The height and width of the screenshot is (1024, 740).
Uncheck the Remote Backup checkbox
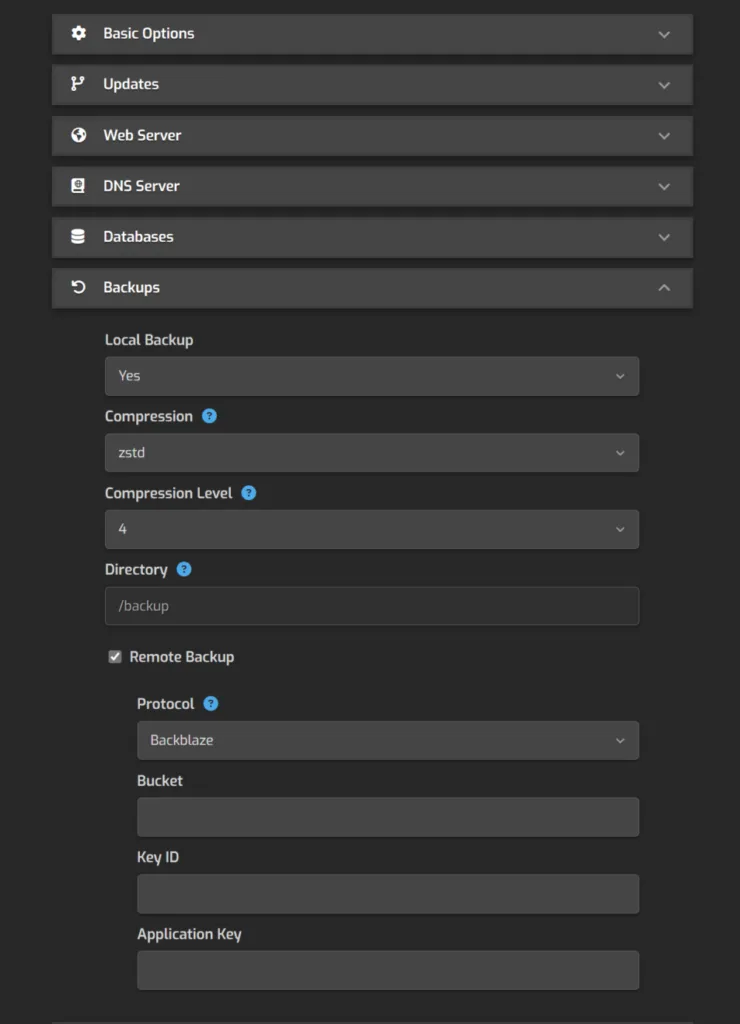(x=115, y=657)
